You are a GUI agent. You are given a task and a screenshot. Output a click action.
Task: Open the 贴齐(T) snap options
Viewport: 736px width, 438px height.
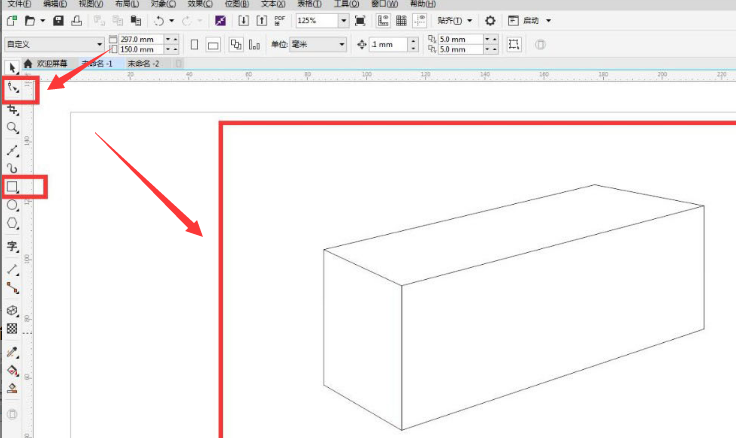tap(454, 21)
